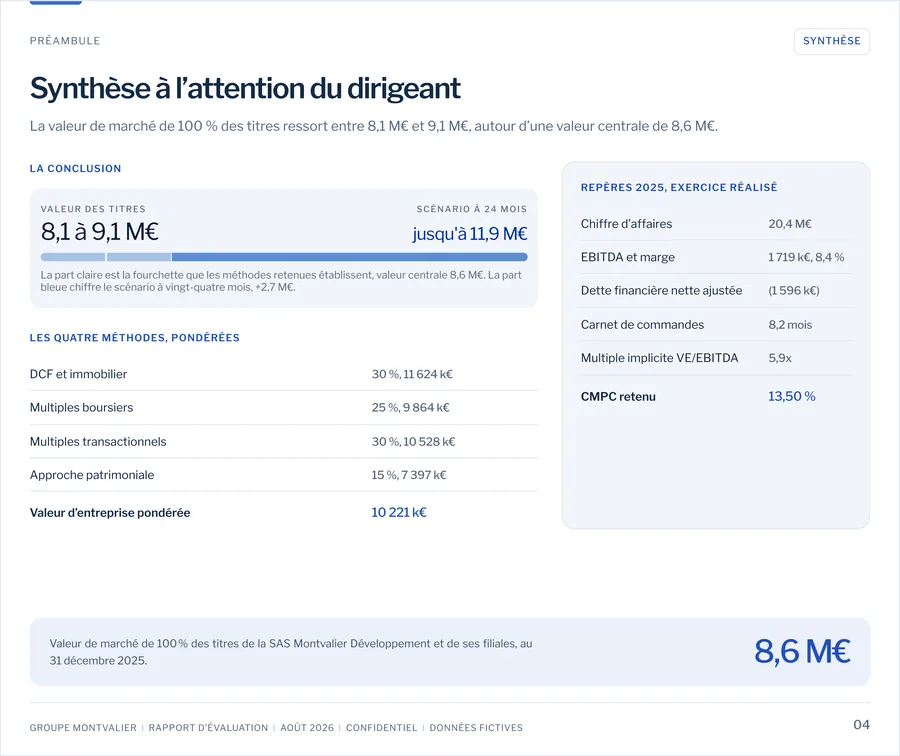
Task: Select the 'Multiples transactionnels' row label
Action: pos(98,441)
